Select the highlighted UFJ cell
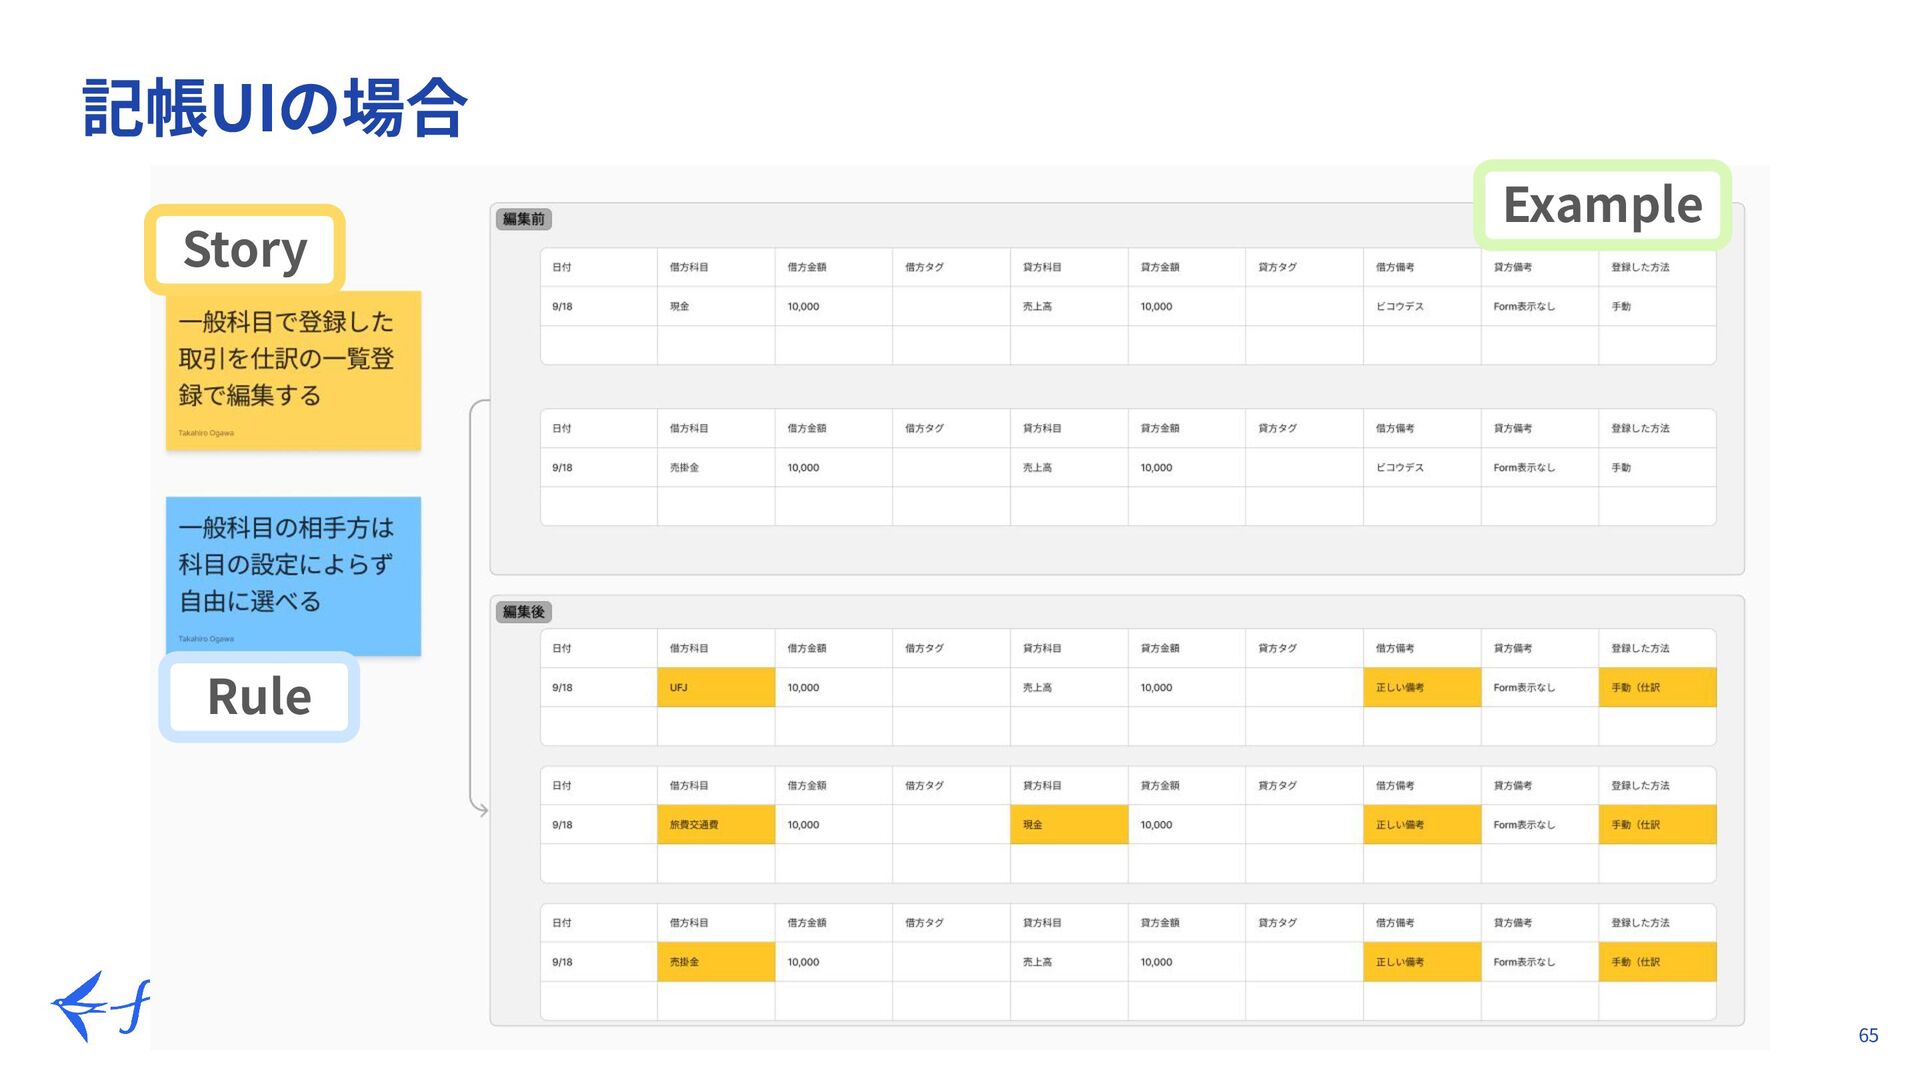Screen dimensions: 1920x1080 (x=715, y=688)
